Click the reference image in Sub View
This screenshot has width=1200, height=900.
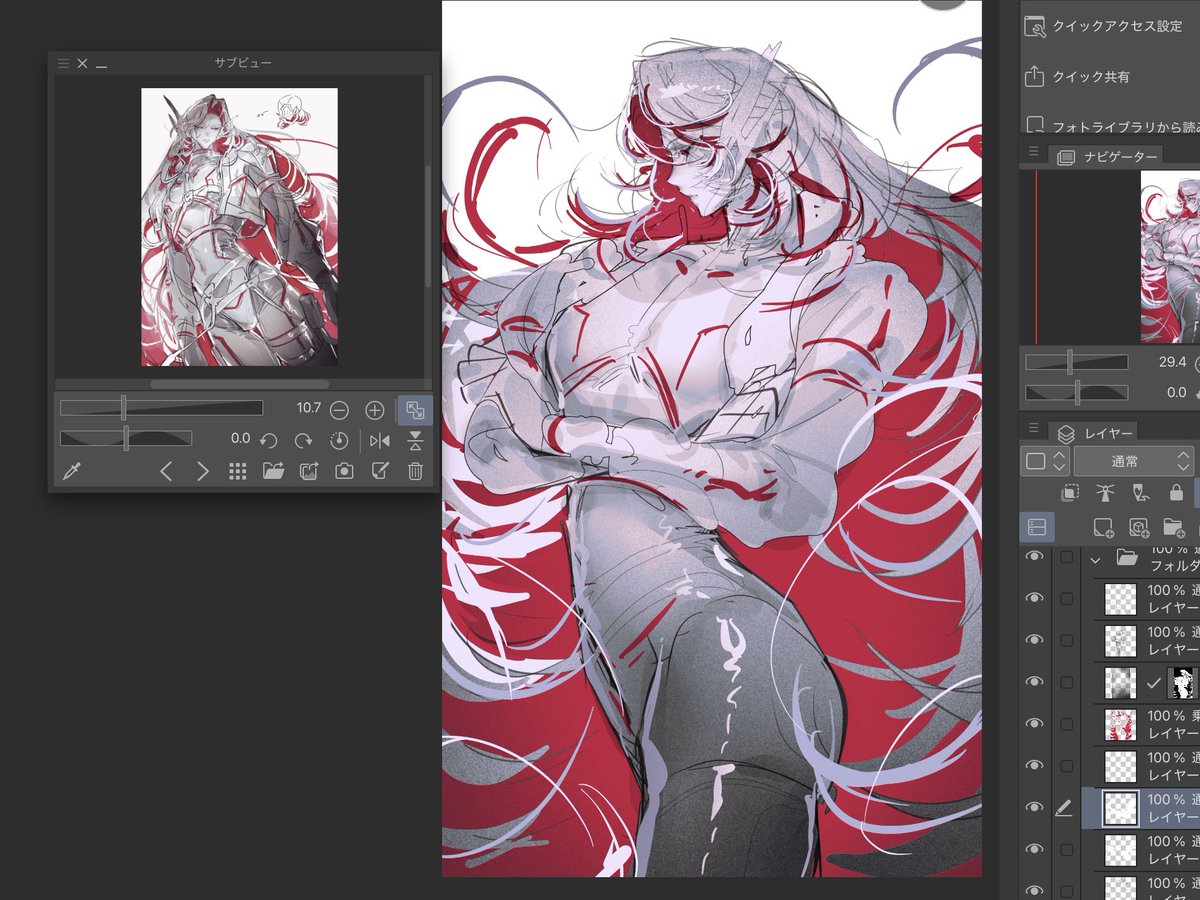click(x=239, y=227)
